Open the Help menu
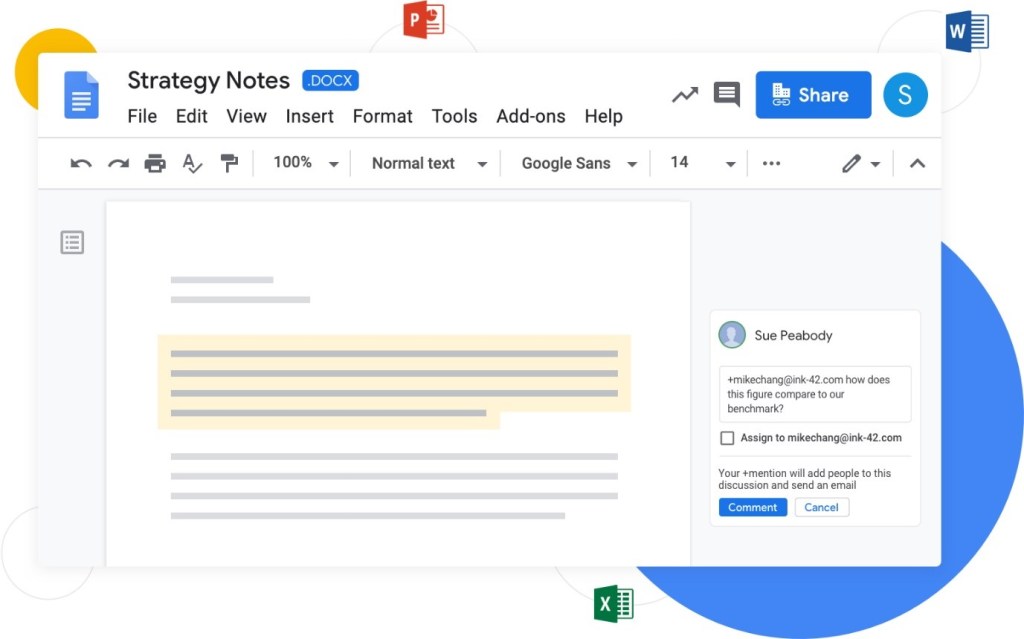This screenshot has width=1024, height=639. (603, 116)
